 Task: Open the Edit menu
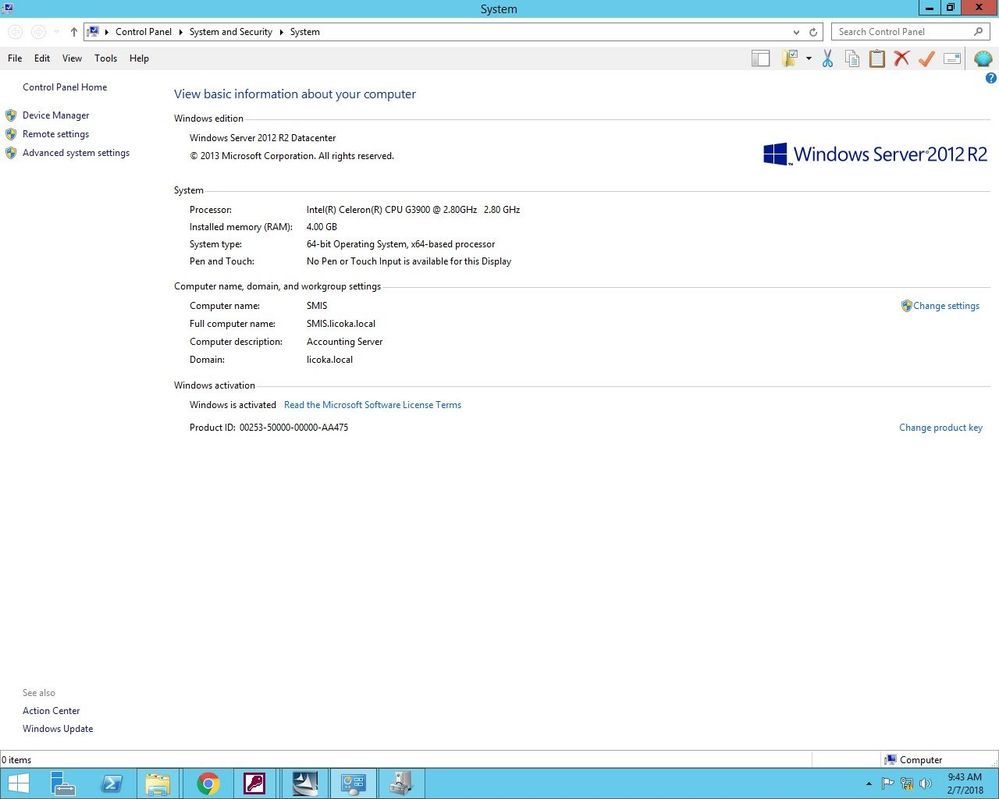point(42,58)
